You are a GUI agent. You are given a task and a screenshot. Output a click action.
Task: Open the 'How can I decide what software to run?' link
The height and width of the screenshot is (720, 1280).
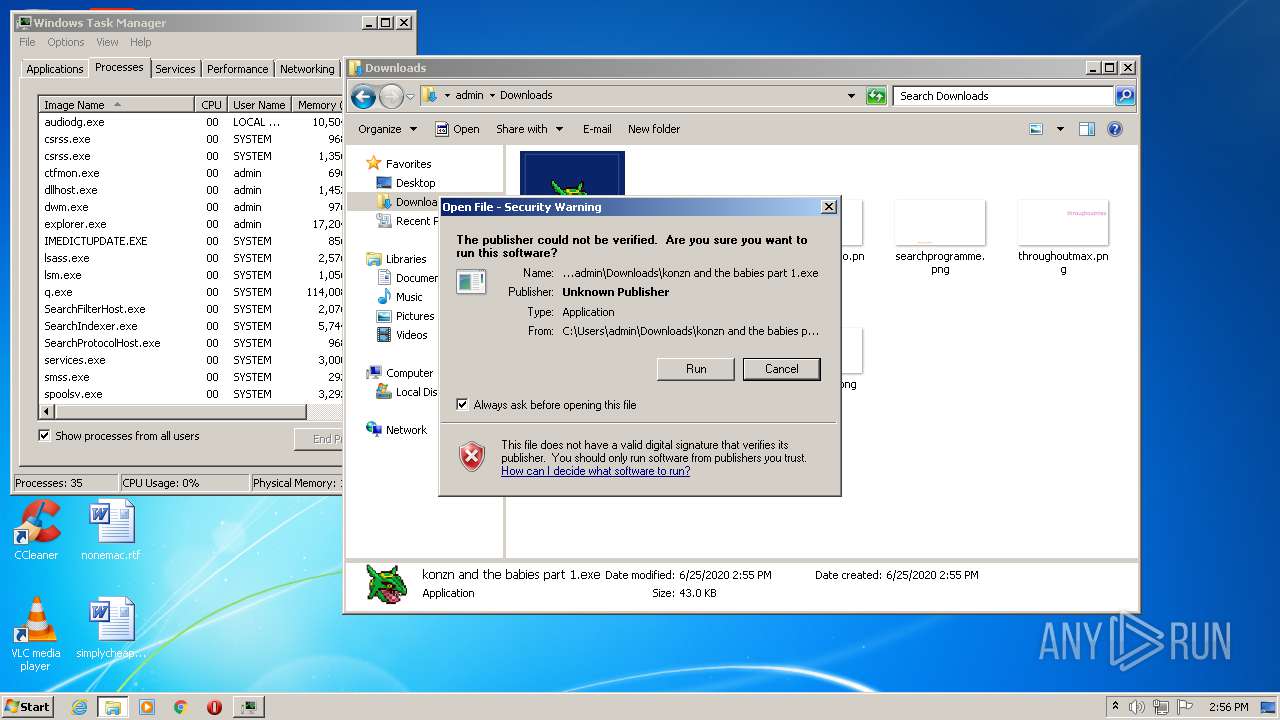(x=595, y=471)
